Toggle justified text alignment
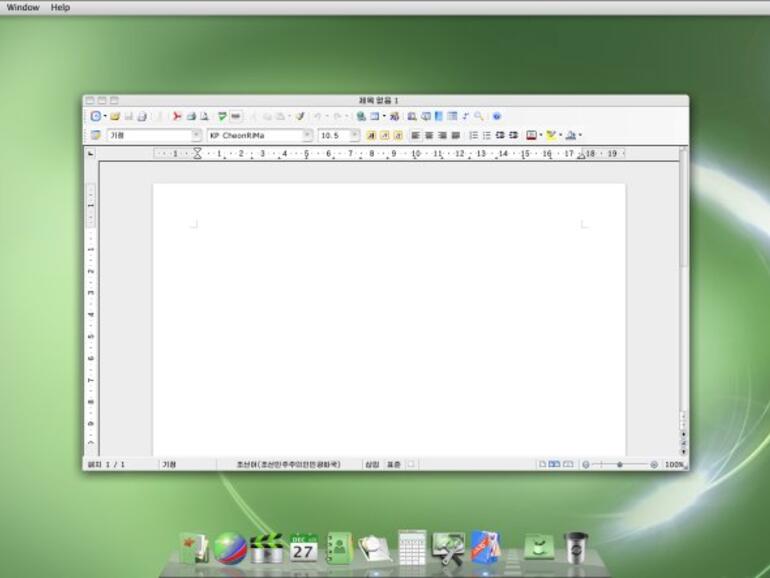 click(455, 135)
